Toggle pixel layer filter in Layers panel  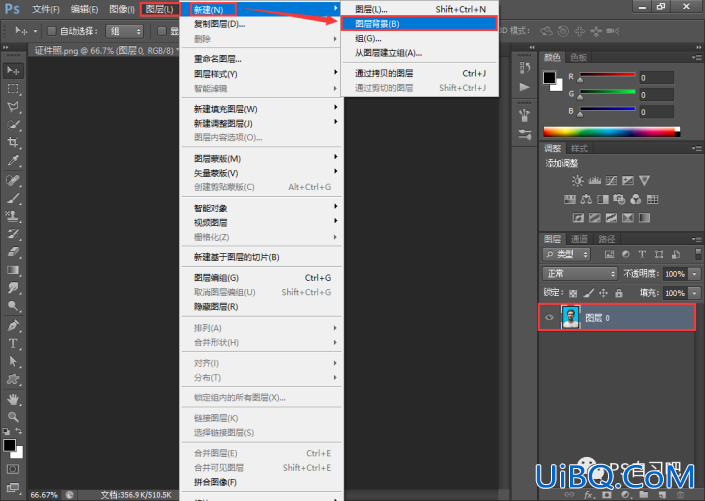(609, 255)
